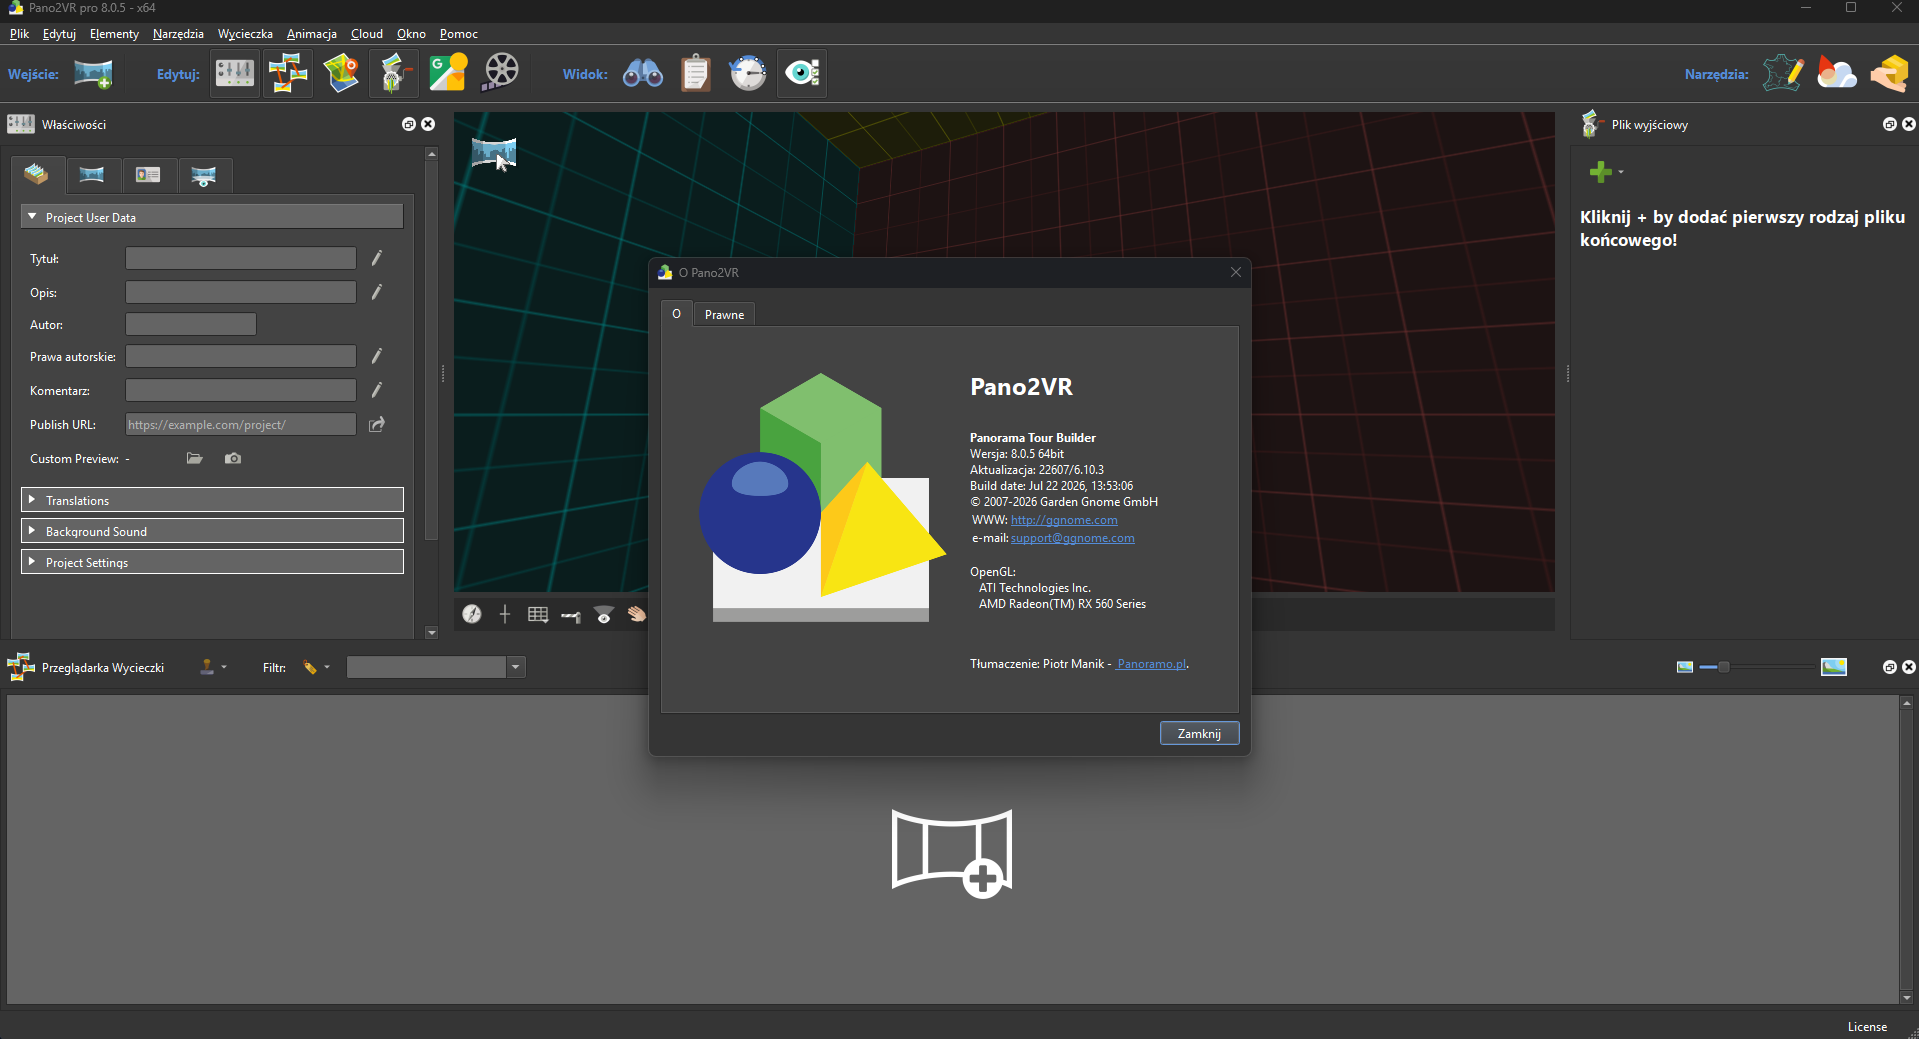This screenshot has width=1919, height=1039.
Task: Open the Google Maps toolbar icon
Action: tap(448, 74)
